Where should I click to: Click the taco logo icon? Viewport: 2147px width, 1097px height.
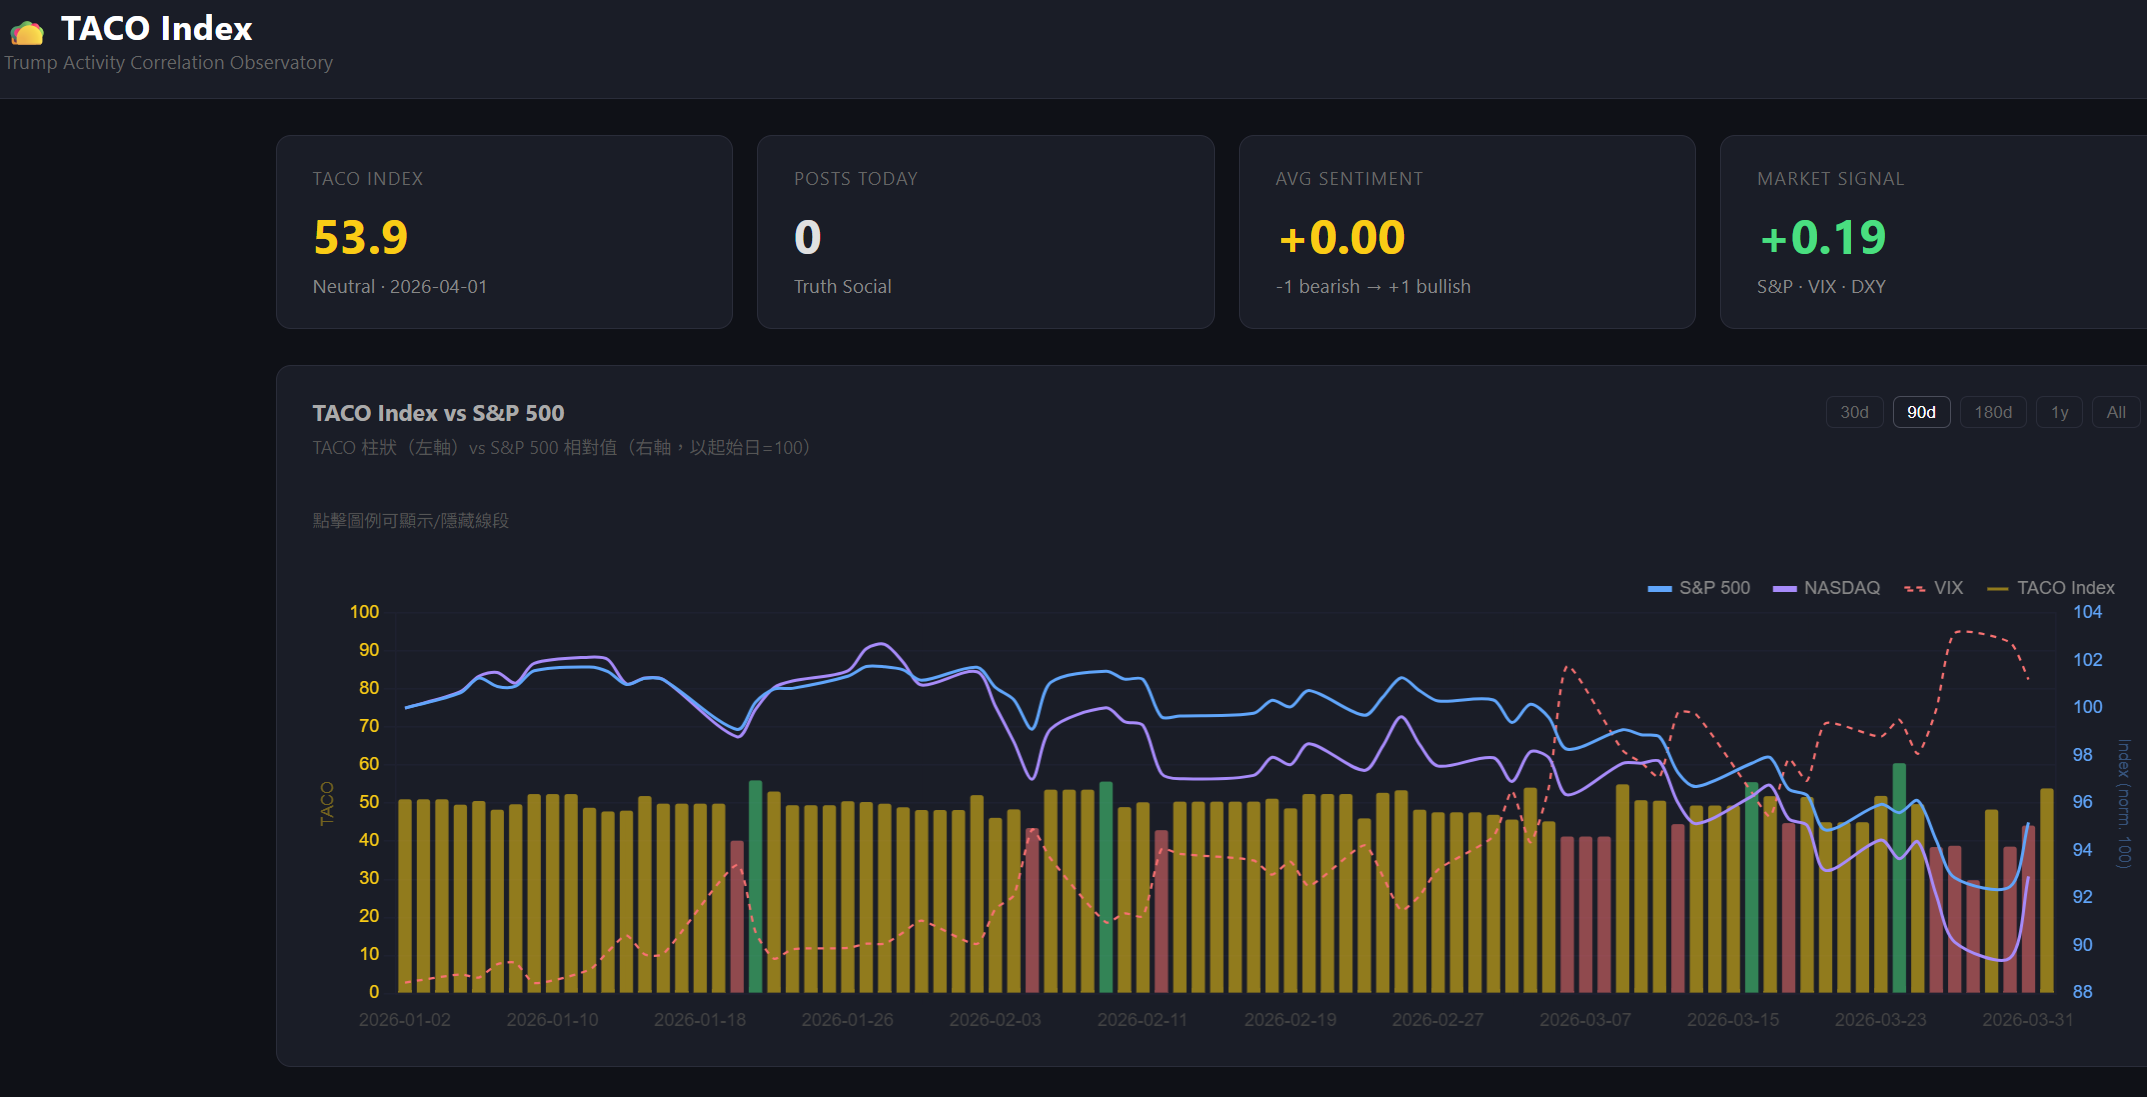tap(27, 32)
